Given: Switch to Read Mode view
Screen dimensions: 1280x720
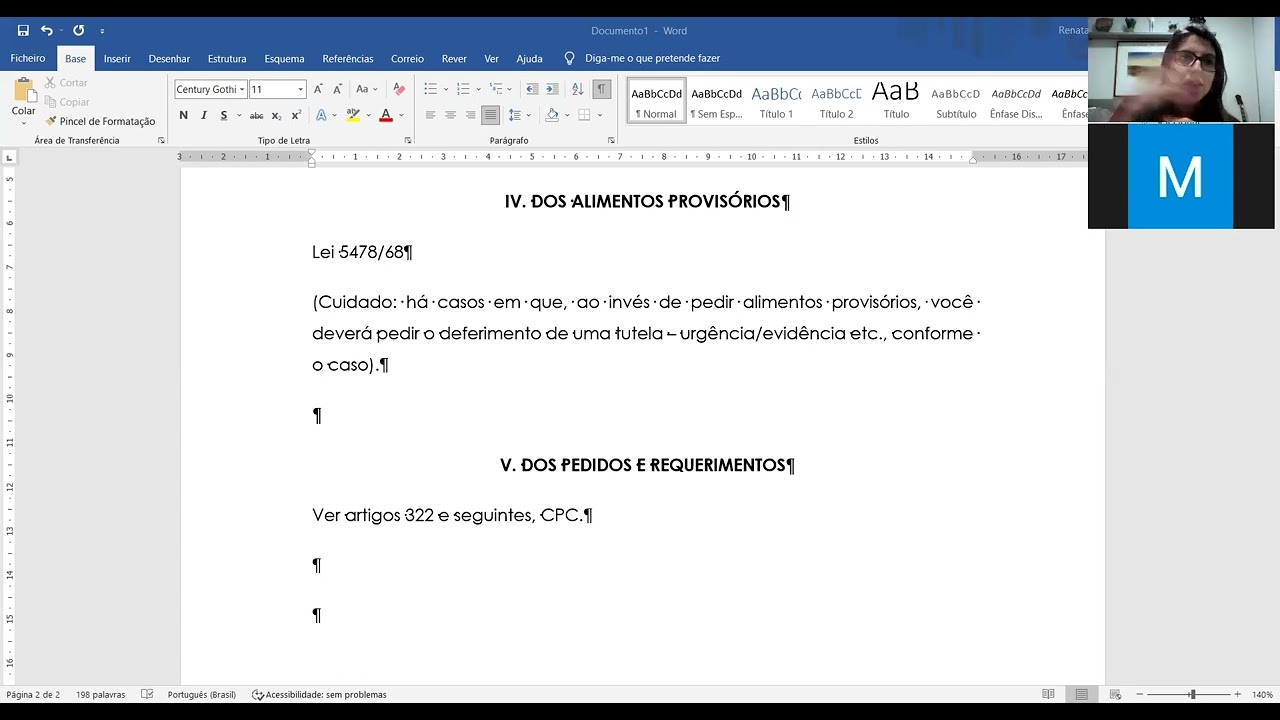Looking at the screenshot, I should [x=1048, y=694].
